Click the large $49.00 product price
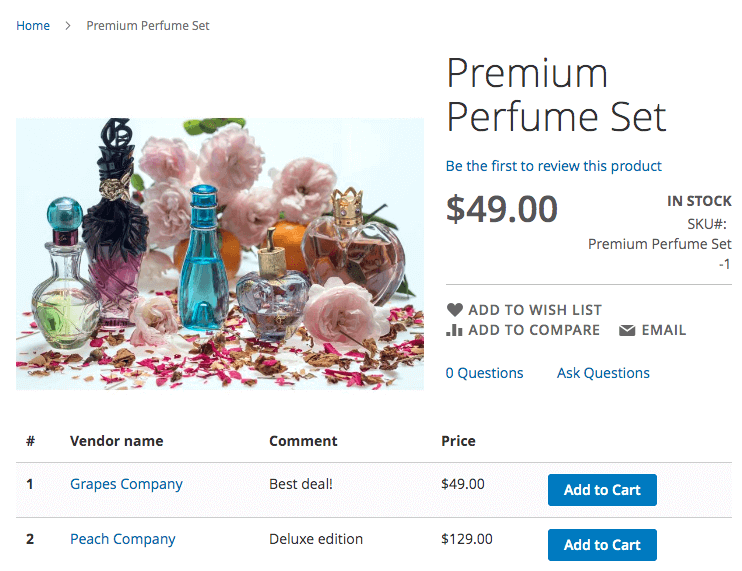The height and width of the screenshot is (571, 742). click(502, 209)
